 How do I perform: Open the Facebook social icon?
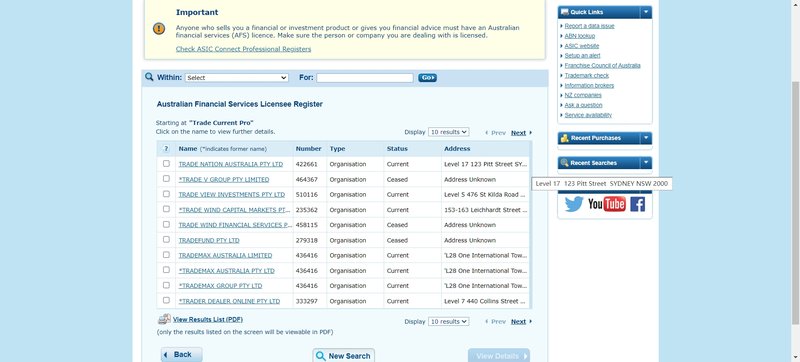[638, 204]
